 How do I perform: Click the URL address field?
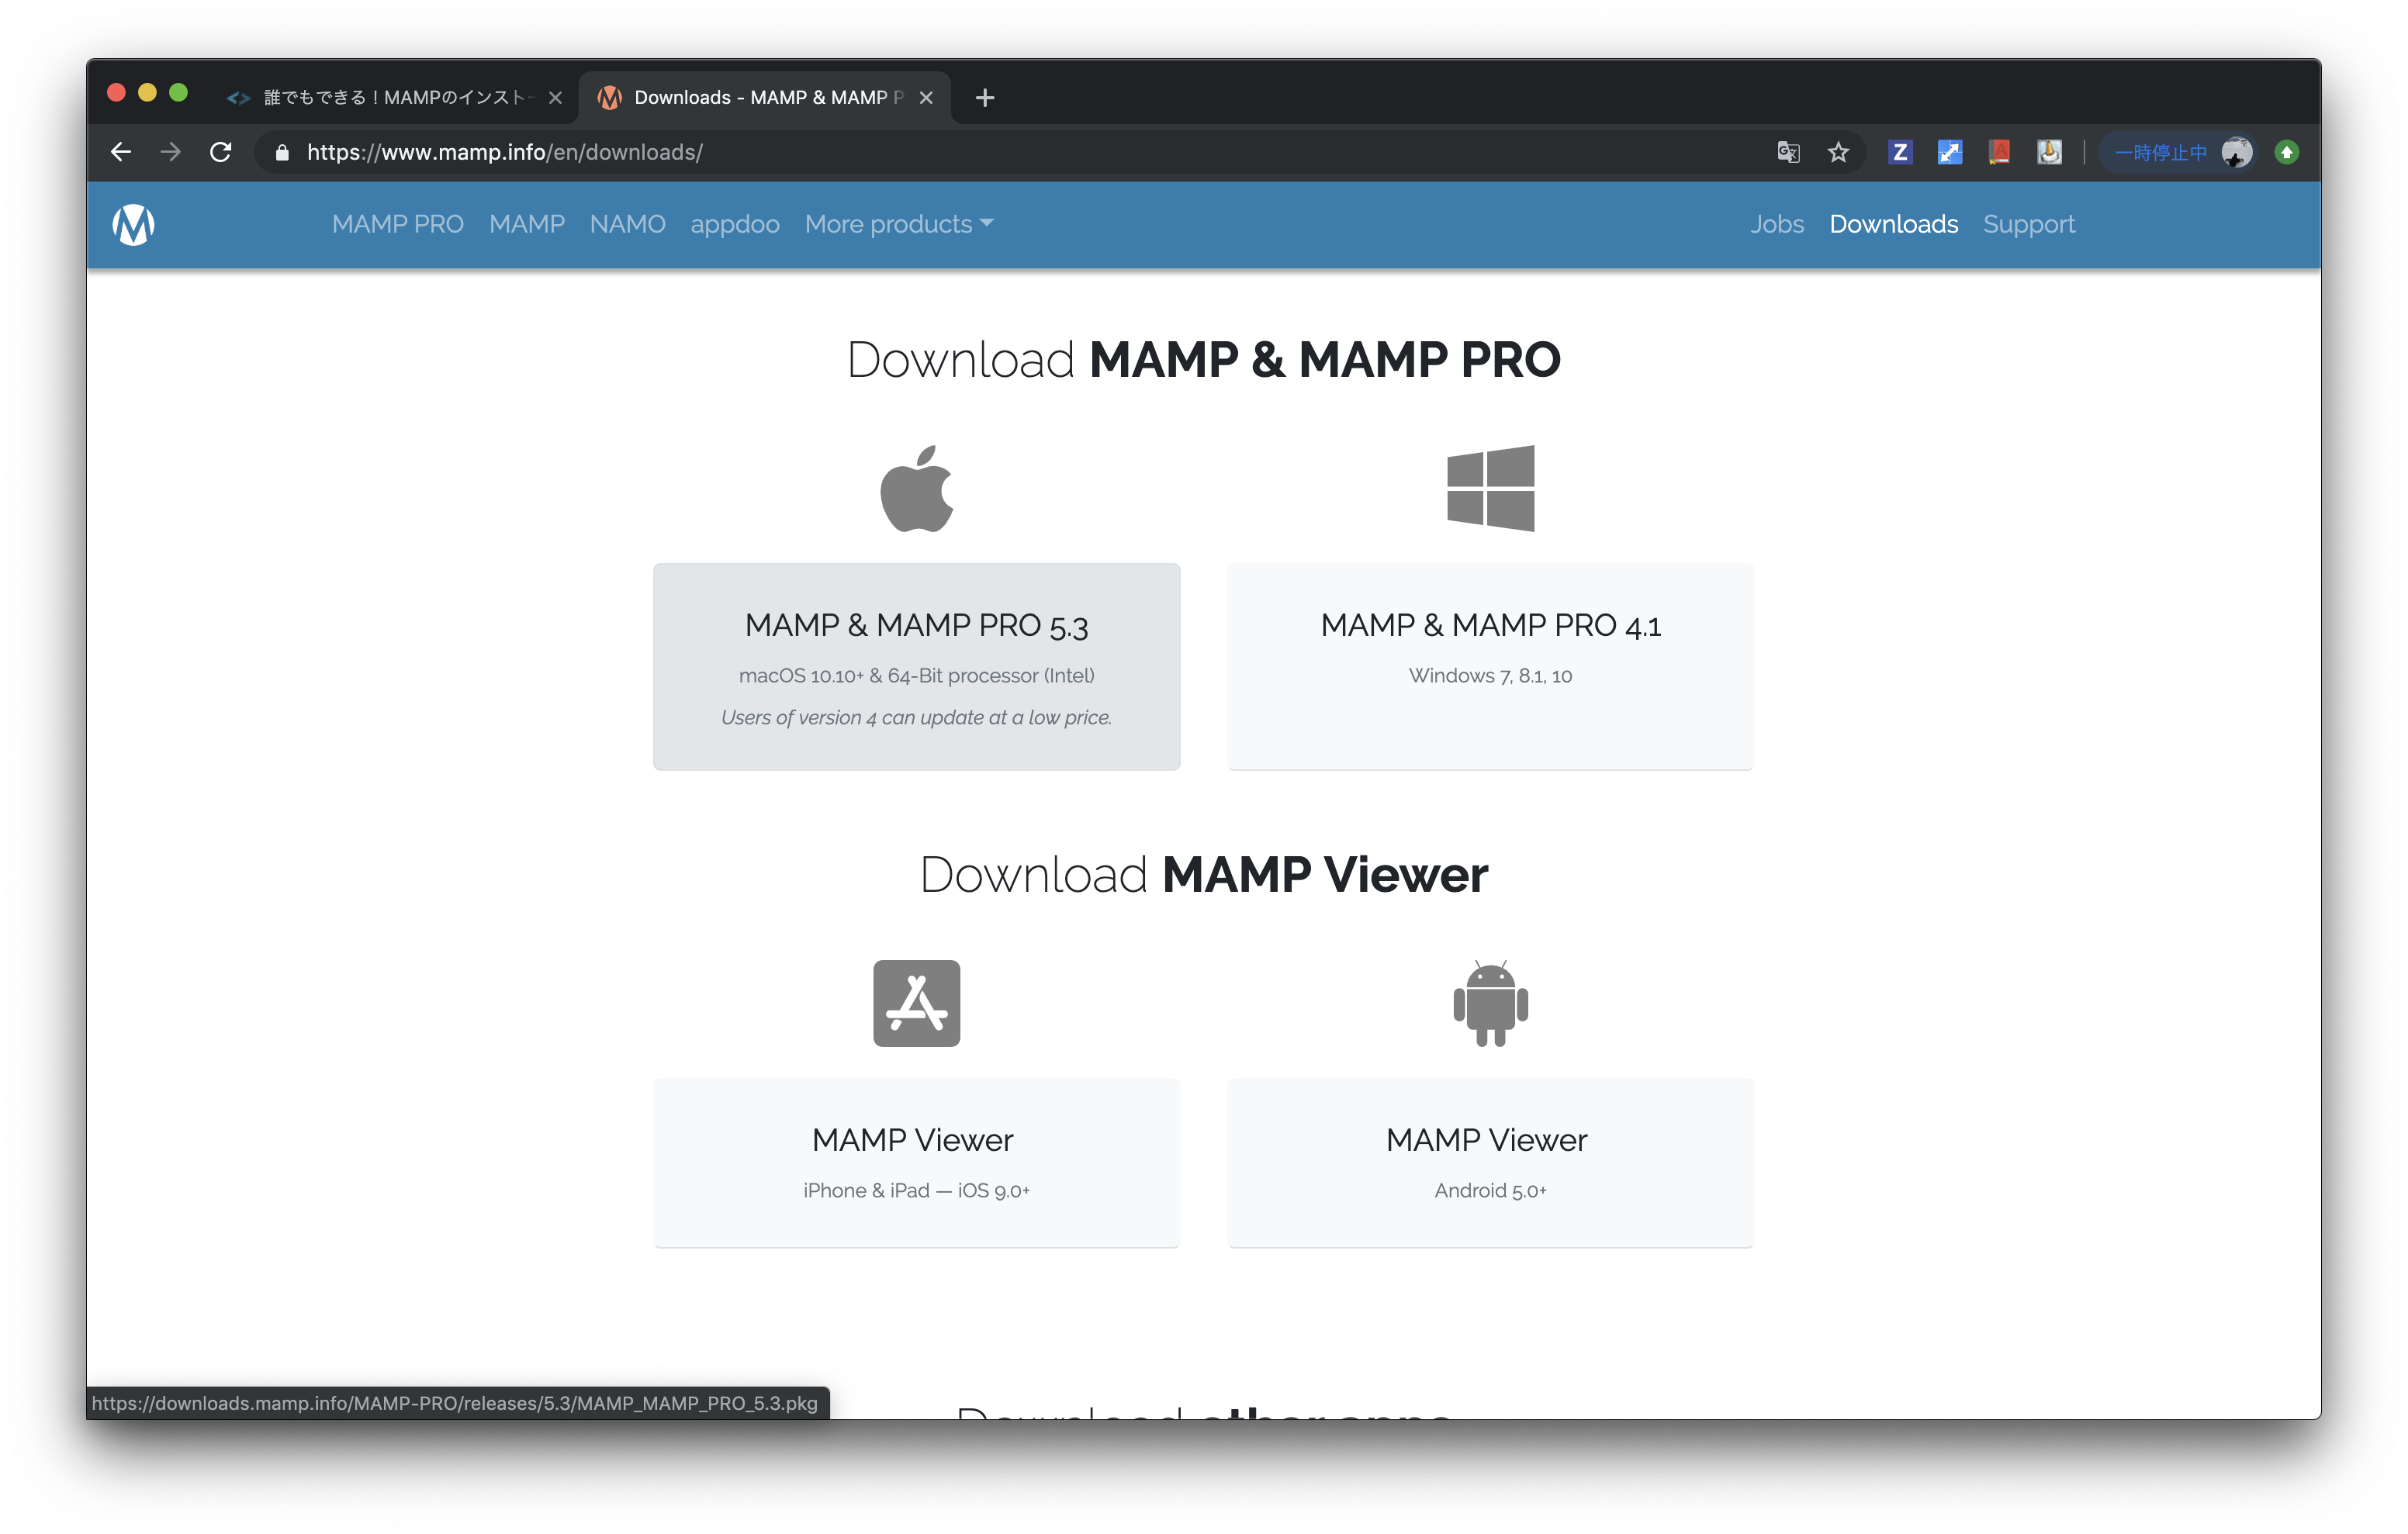click(x=1000, y=152)
